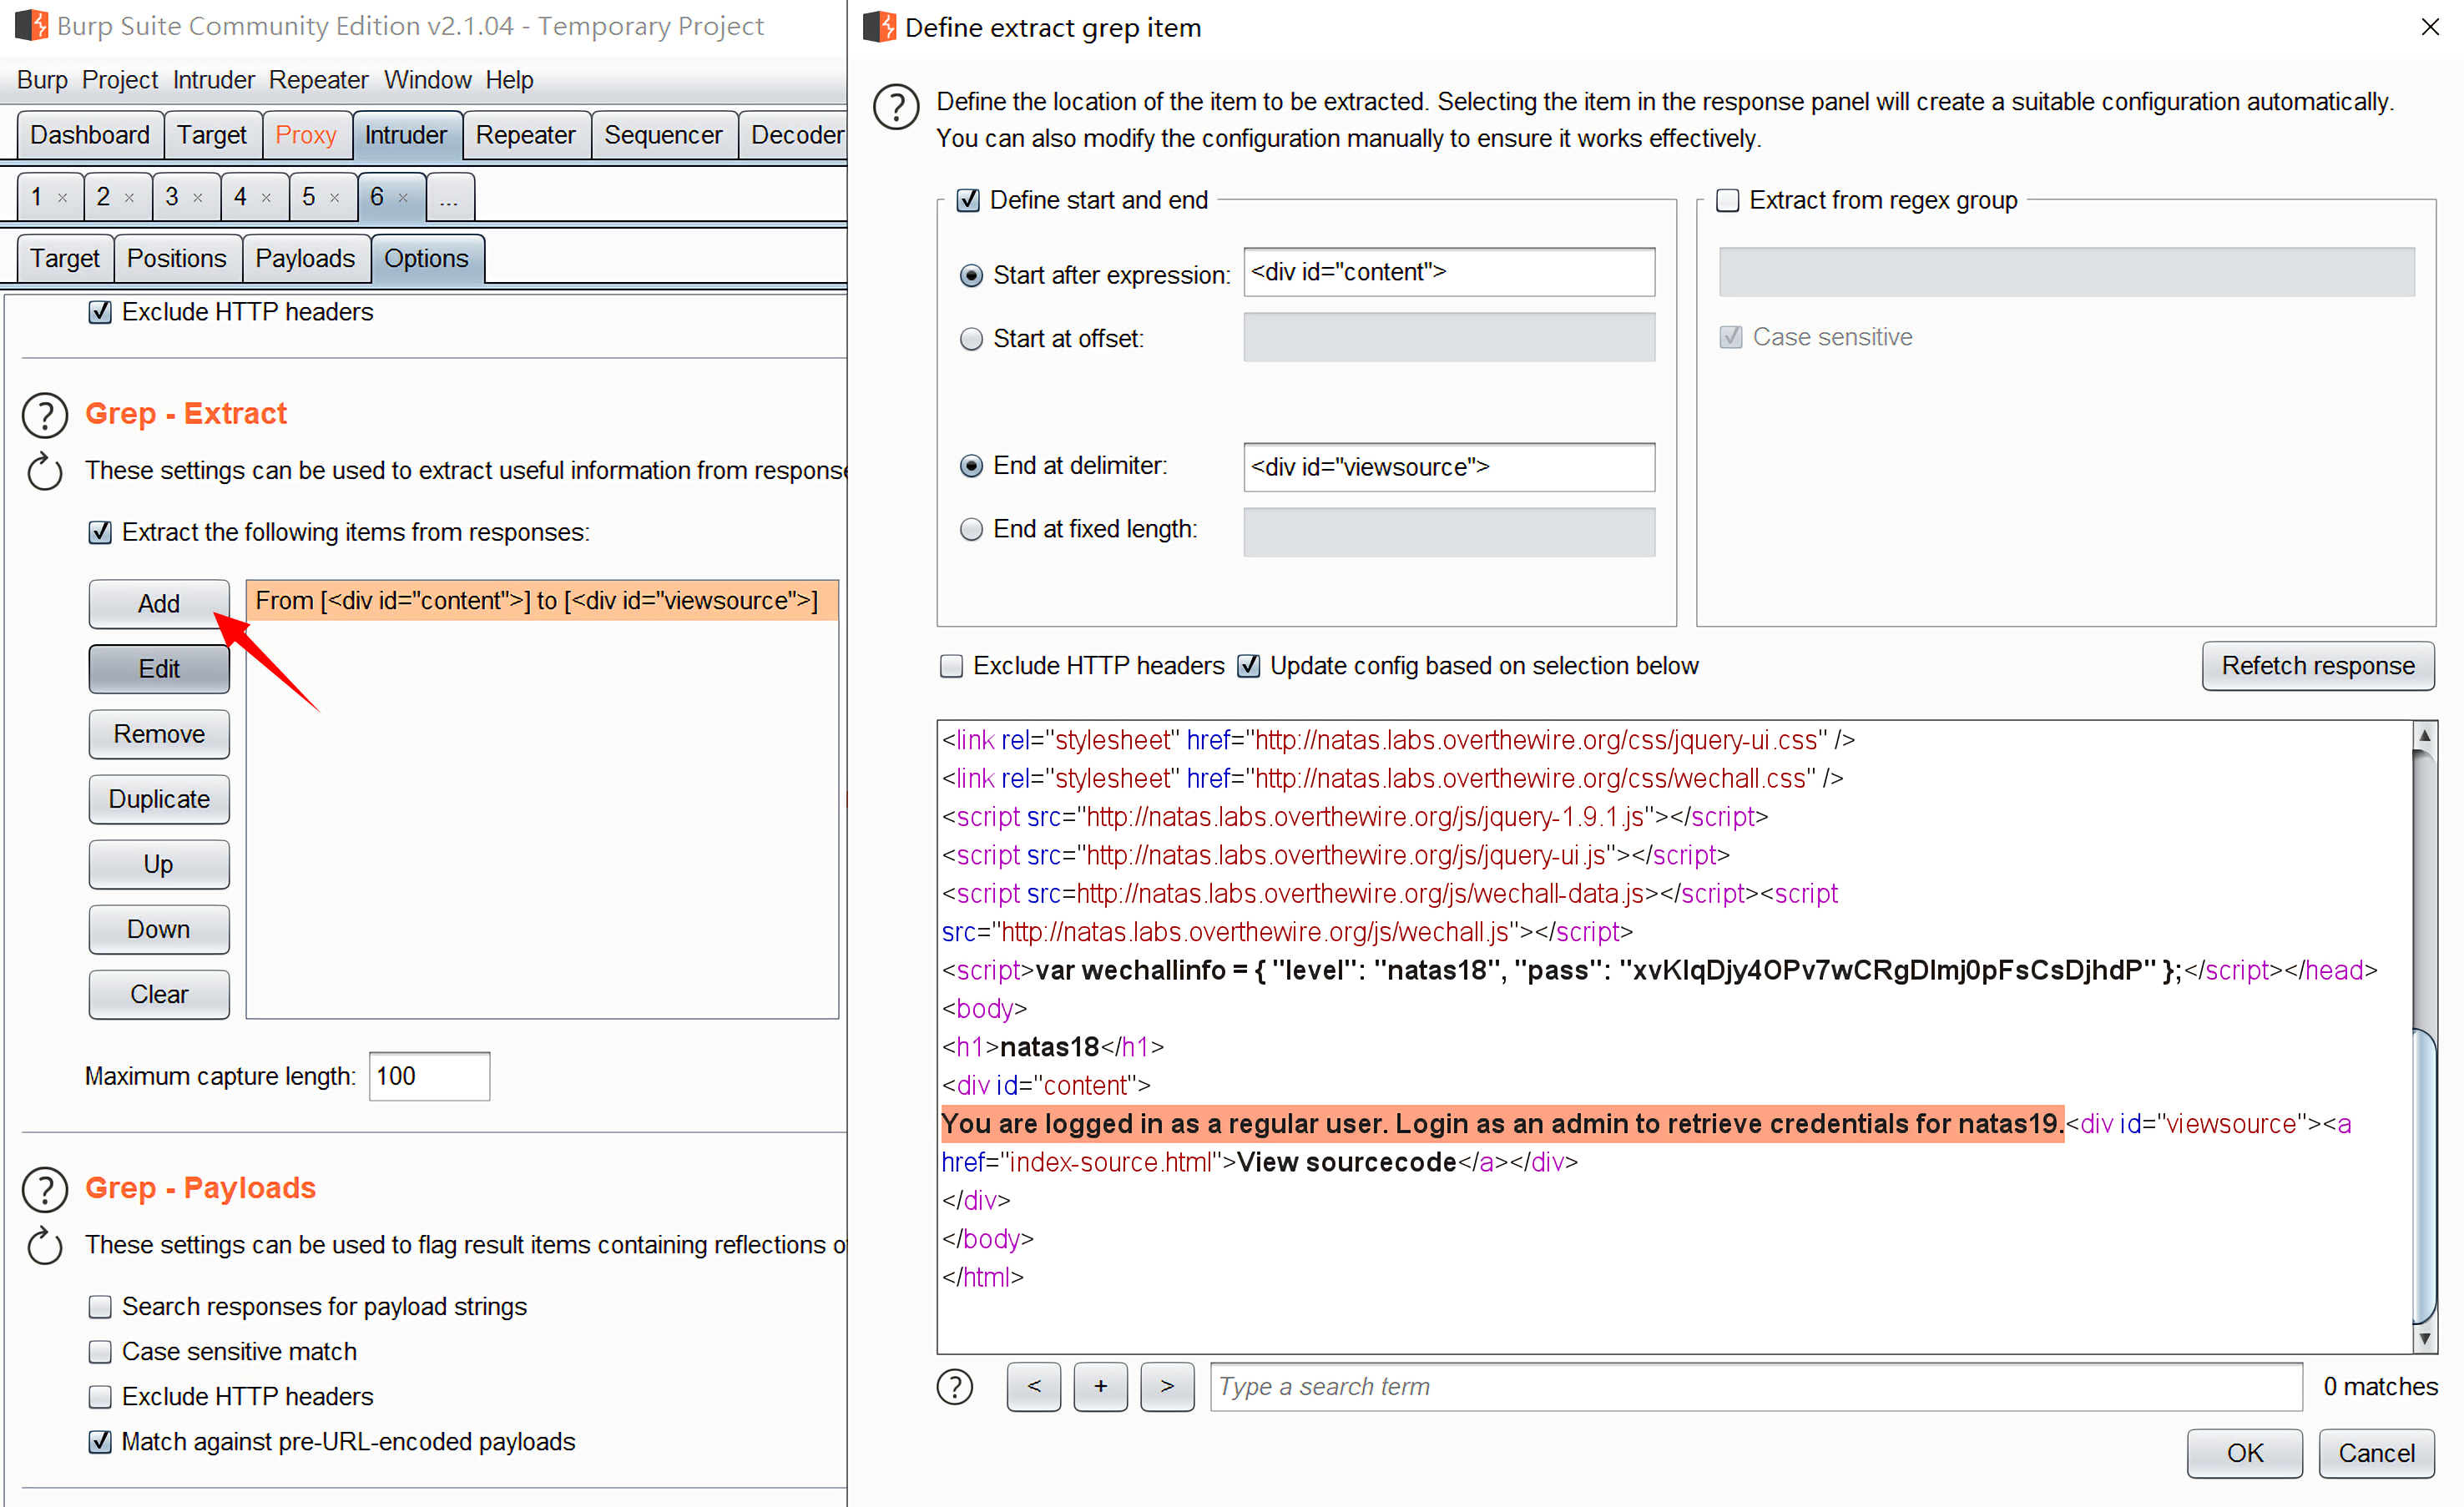
Task: Open Grep - Payloads help icon
Action: click(45, 1189)
